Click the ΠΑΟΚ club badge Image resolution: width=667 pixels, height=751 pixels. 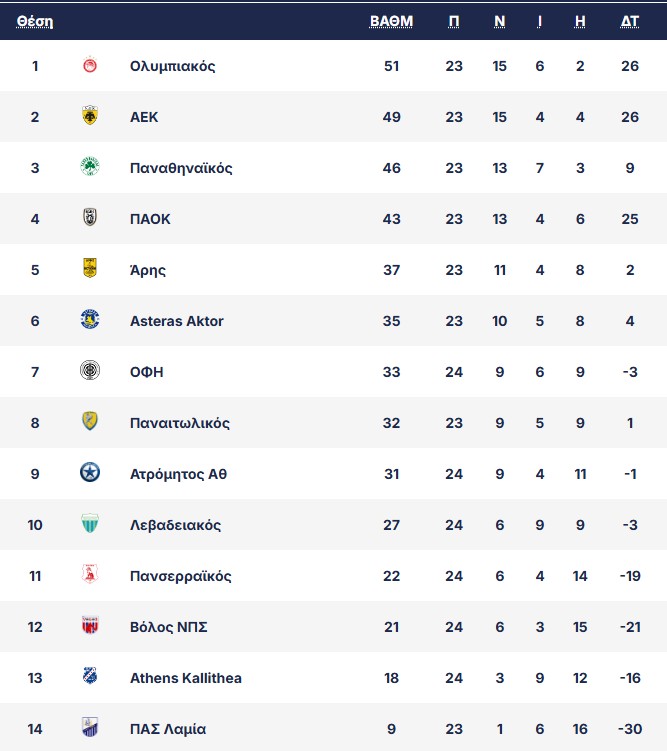pos(90,219)
